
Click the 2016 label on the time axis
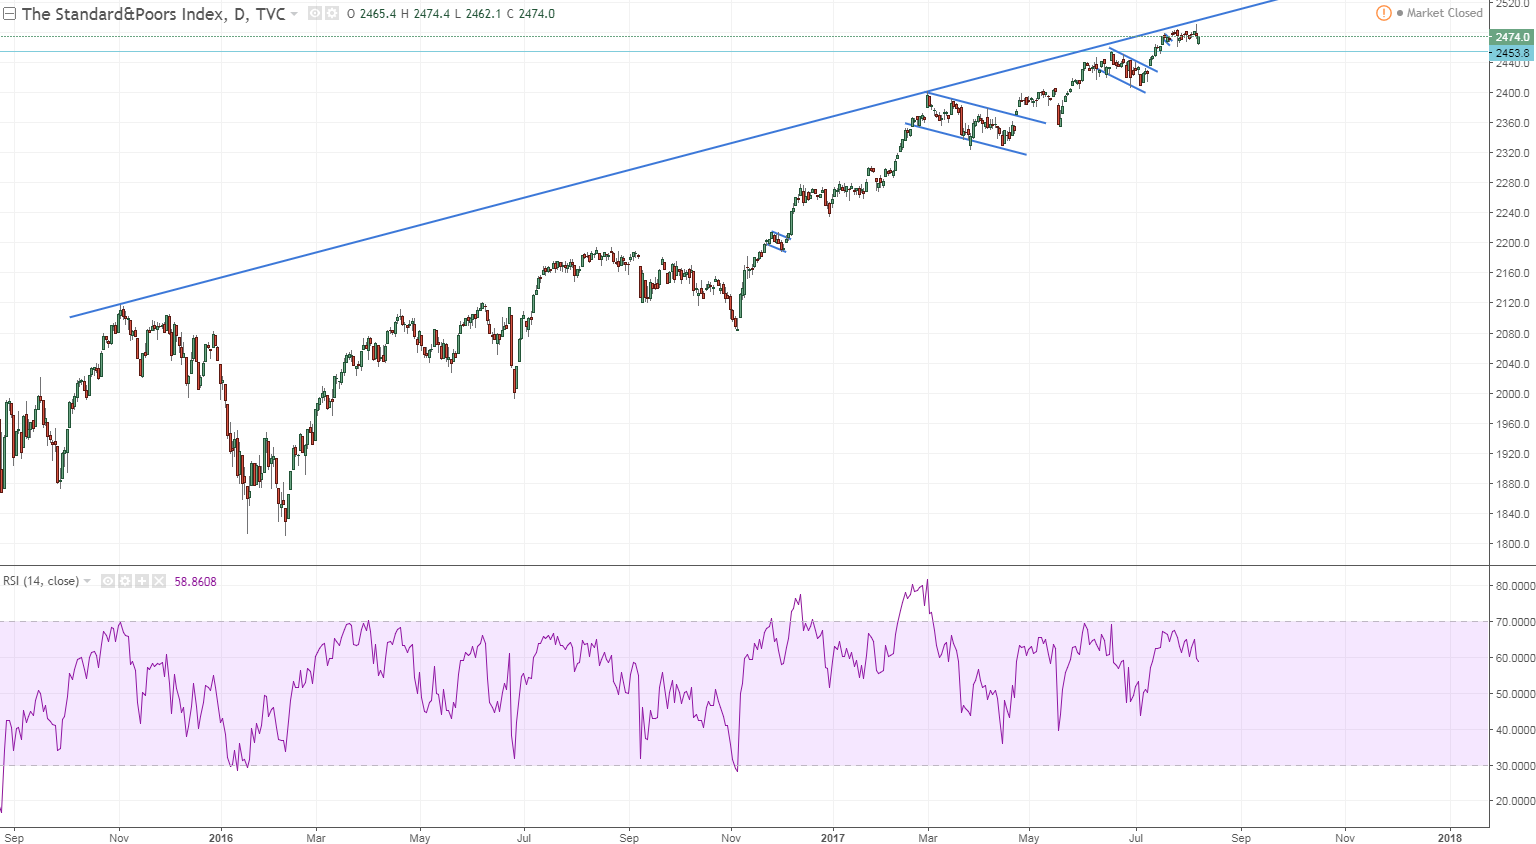coord(221,838)
